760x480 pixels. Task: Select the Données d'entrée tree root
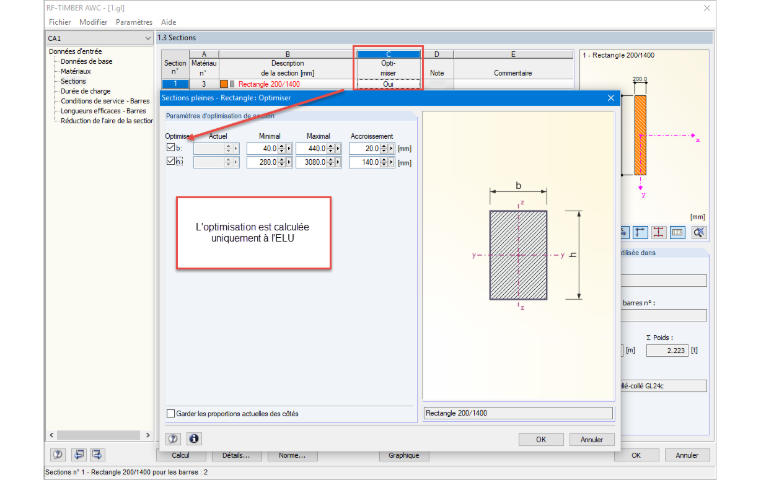tap(75, 51)
